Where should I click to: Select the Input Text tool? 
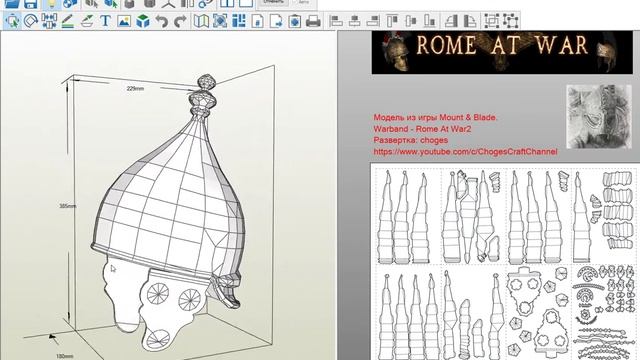105,21
